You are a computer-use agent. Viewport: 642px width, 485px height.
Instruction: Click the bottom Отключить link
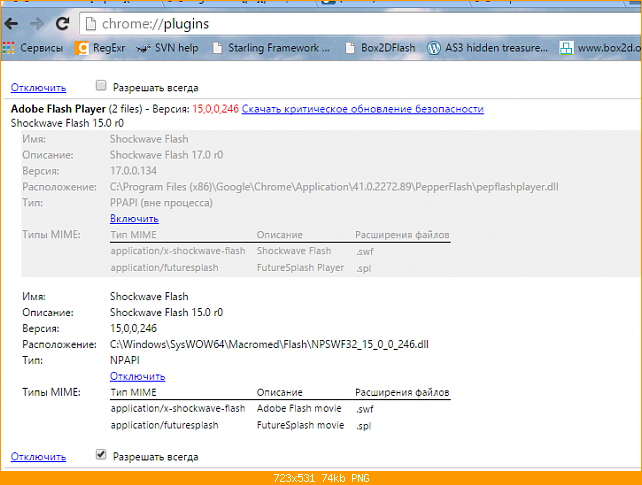click(38, 456)
